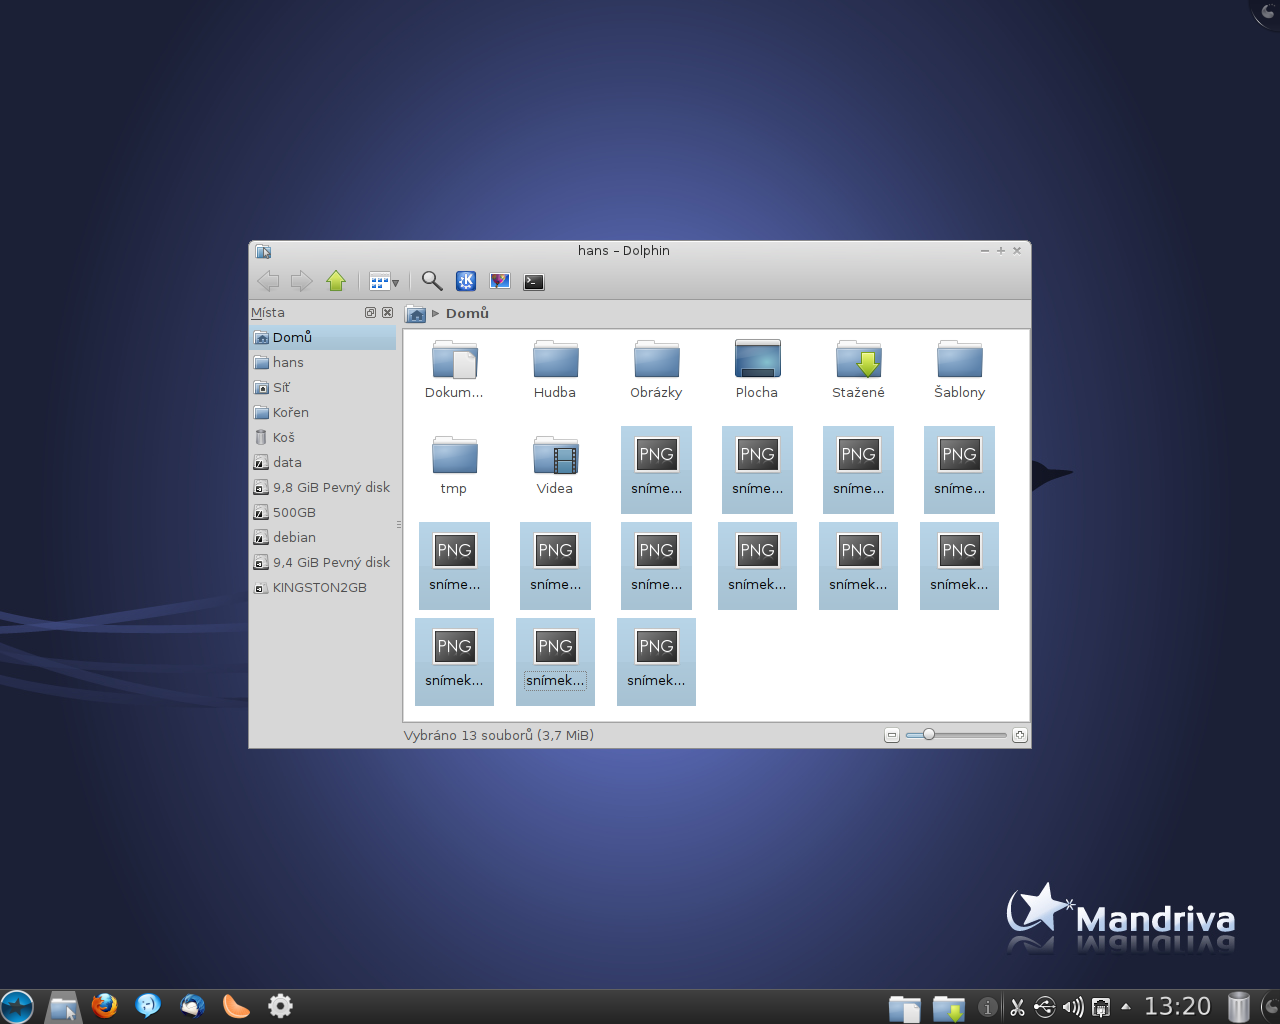Toggle the terminal panel from the toolbar
This screenshot has height=1024, width=1280.
(534, 282)
